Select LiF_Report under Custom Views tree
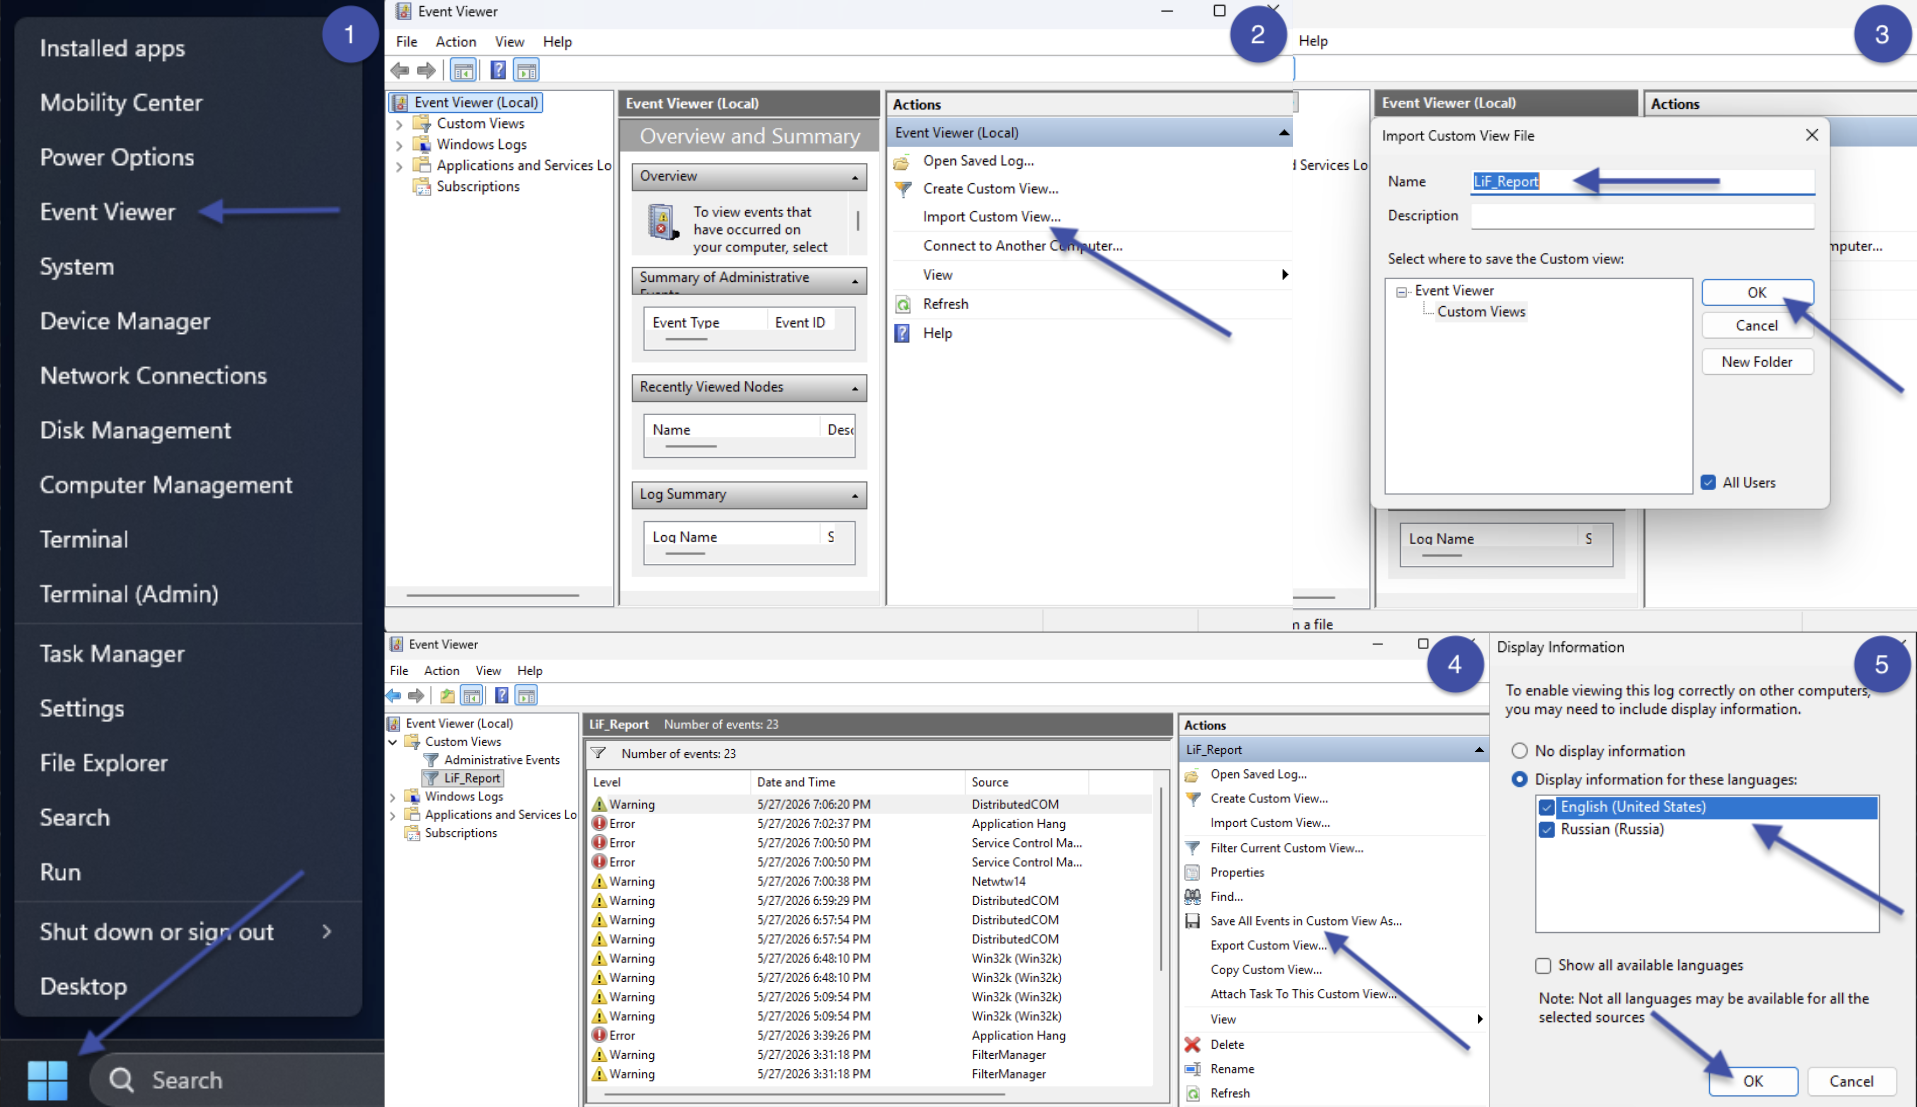The height and width of the screenshot is (1107, 1917). click(471, 778)
